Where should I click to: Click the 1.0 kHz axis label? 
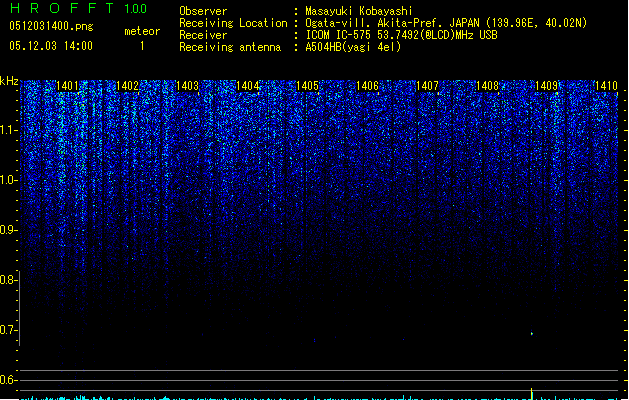(x=9, y=180)
